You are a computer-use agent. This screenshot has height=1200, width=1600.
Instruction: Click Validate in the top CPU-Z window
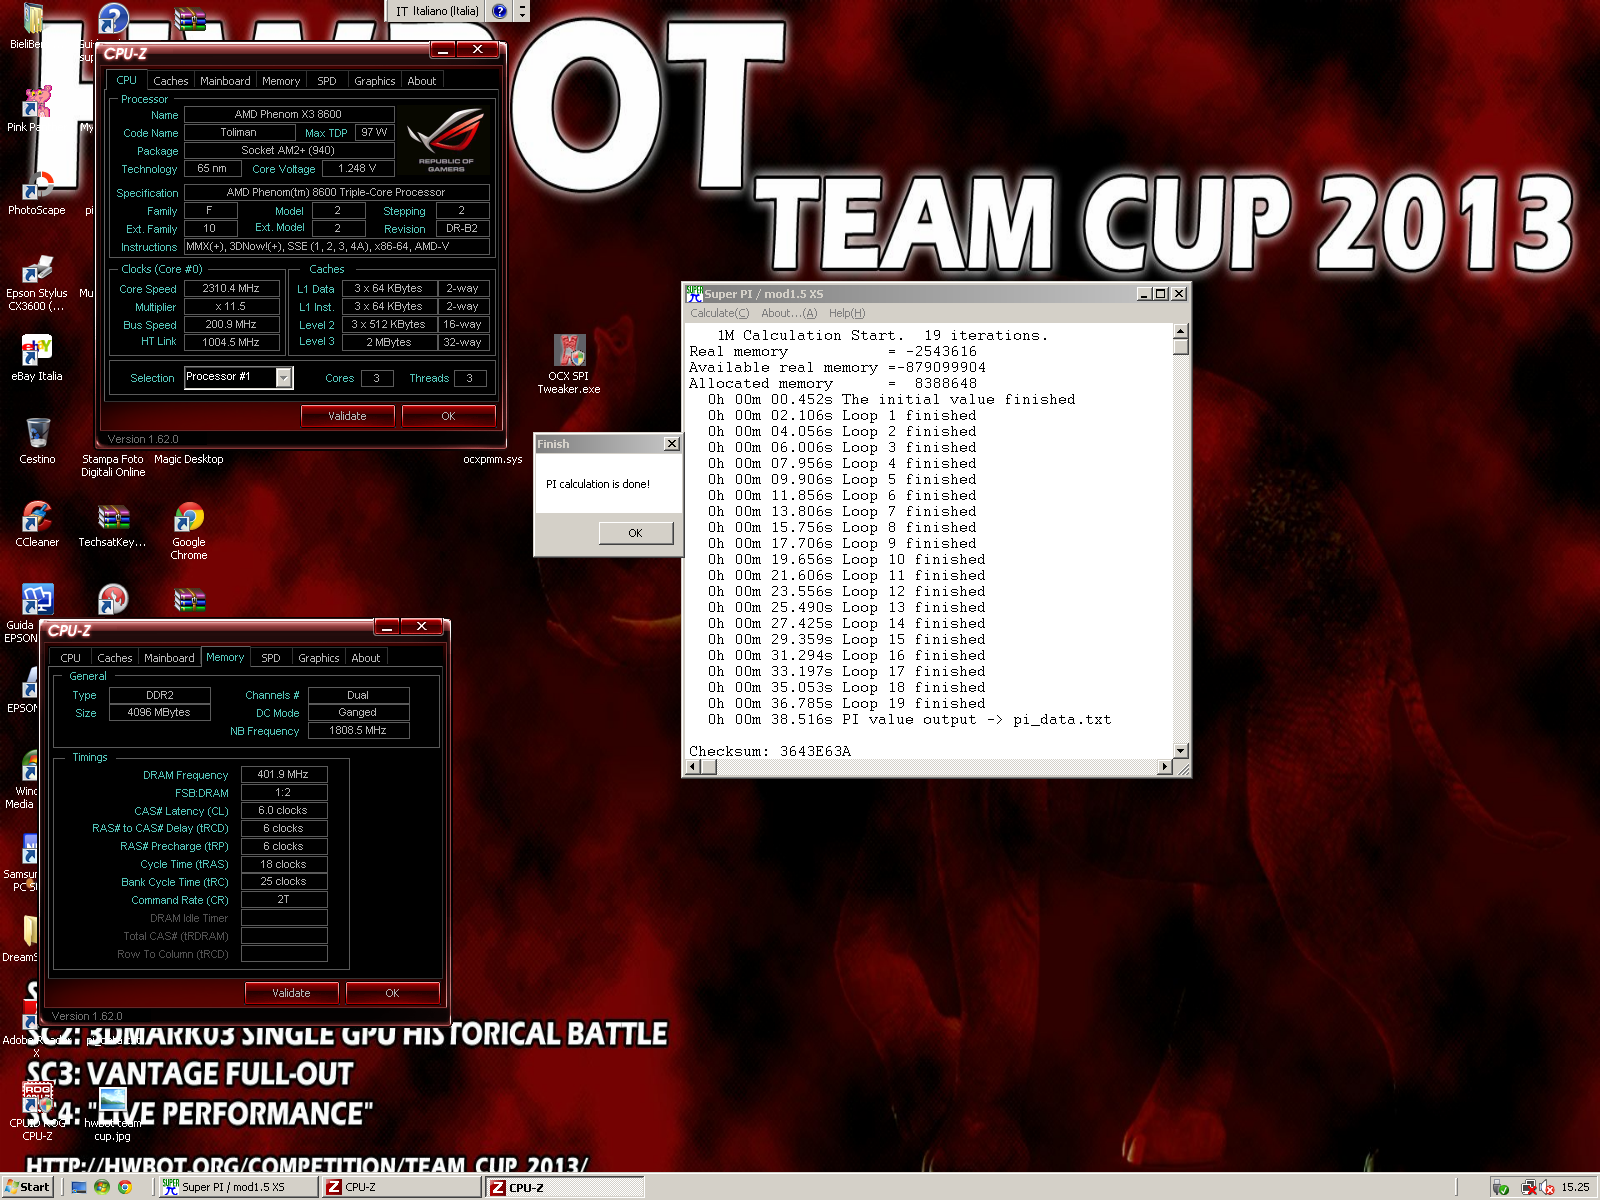click(347, 416)
